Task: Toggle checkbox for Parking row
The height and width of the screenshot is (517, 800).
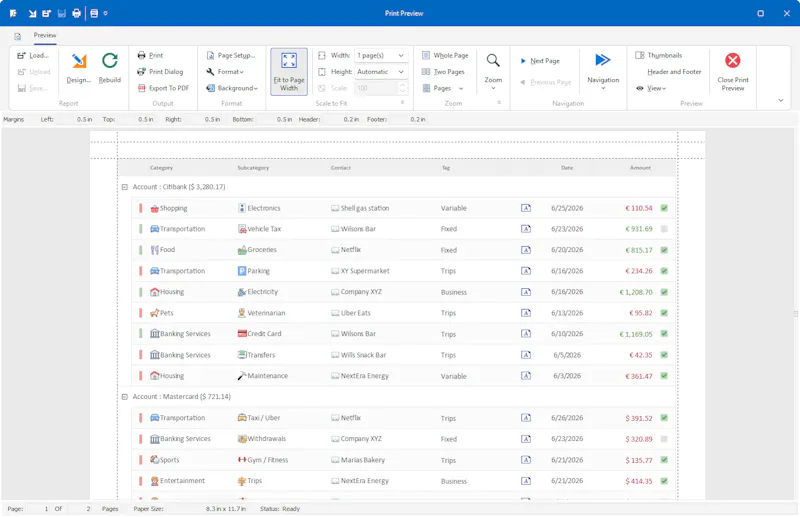Action: pos(664,271)
